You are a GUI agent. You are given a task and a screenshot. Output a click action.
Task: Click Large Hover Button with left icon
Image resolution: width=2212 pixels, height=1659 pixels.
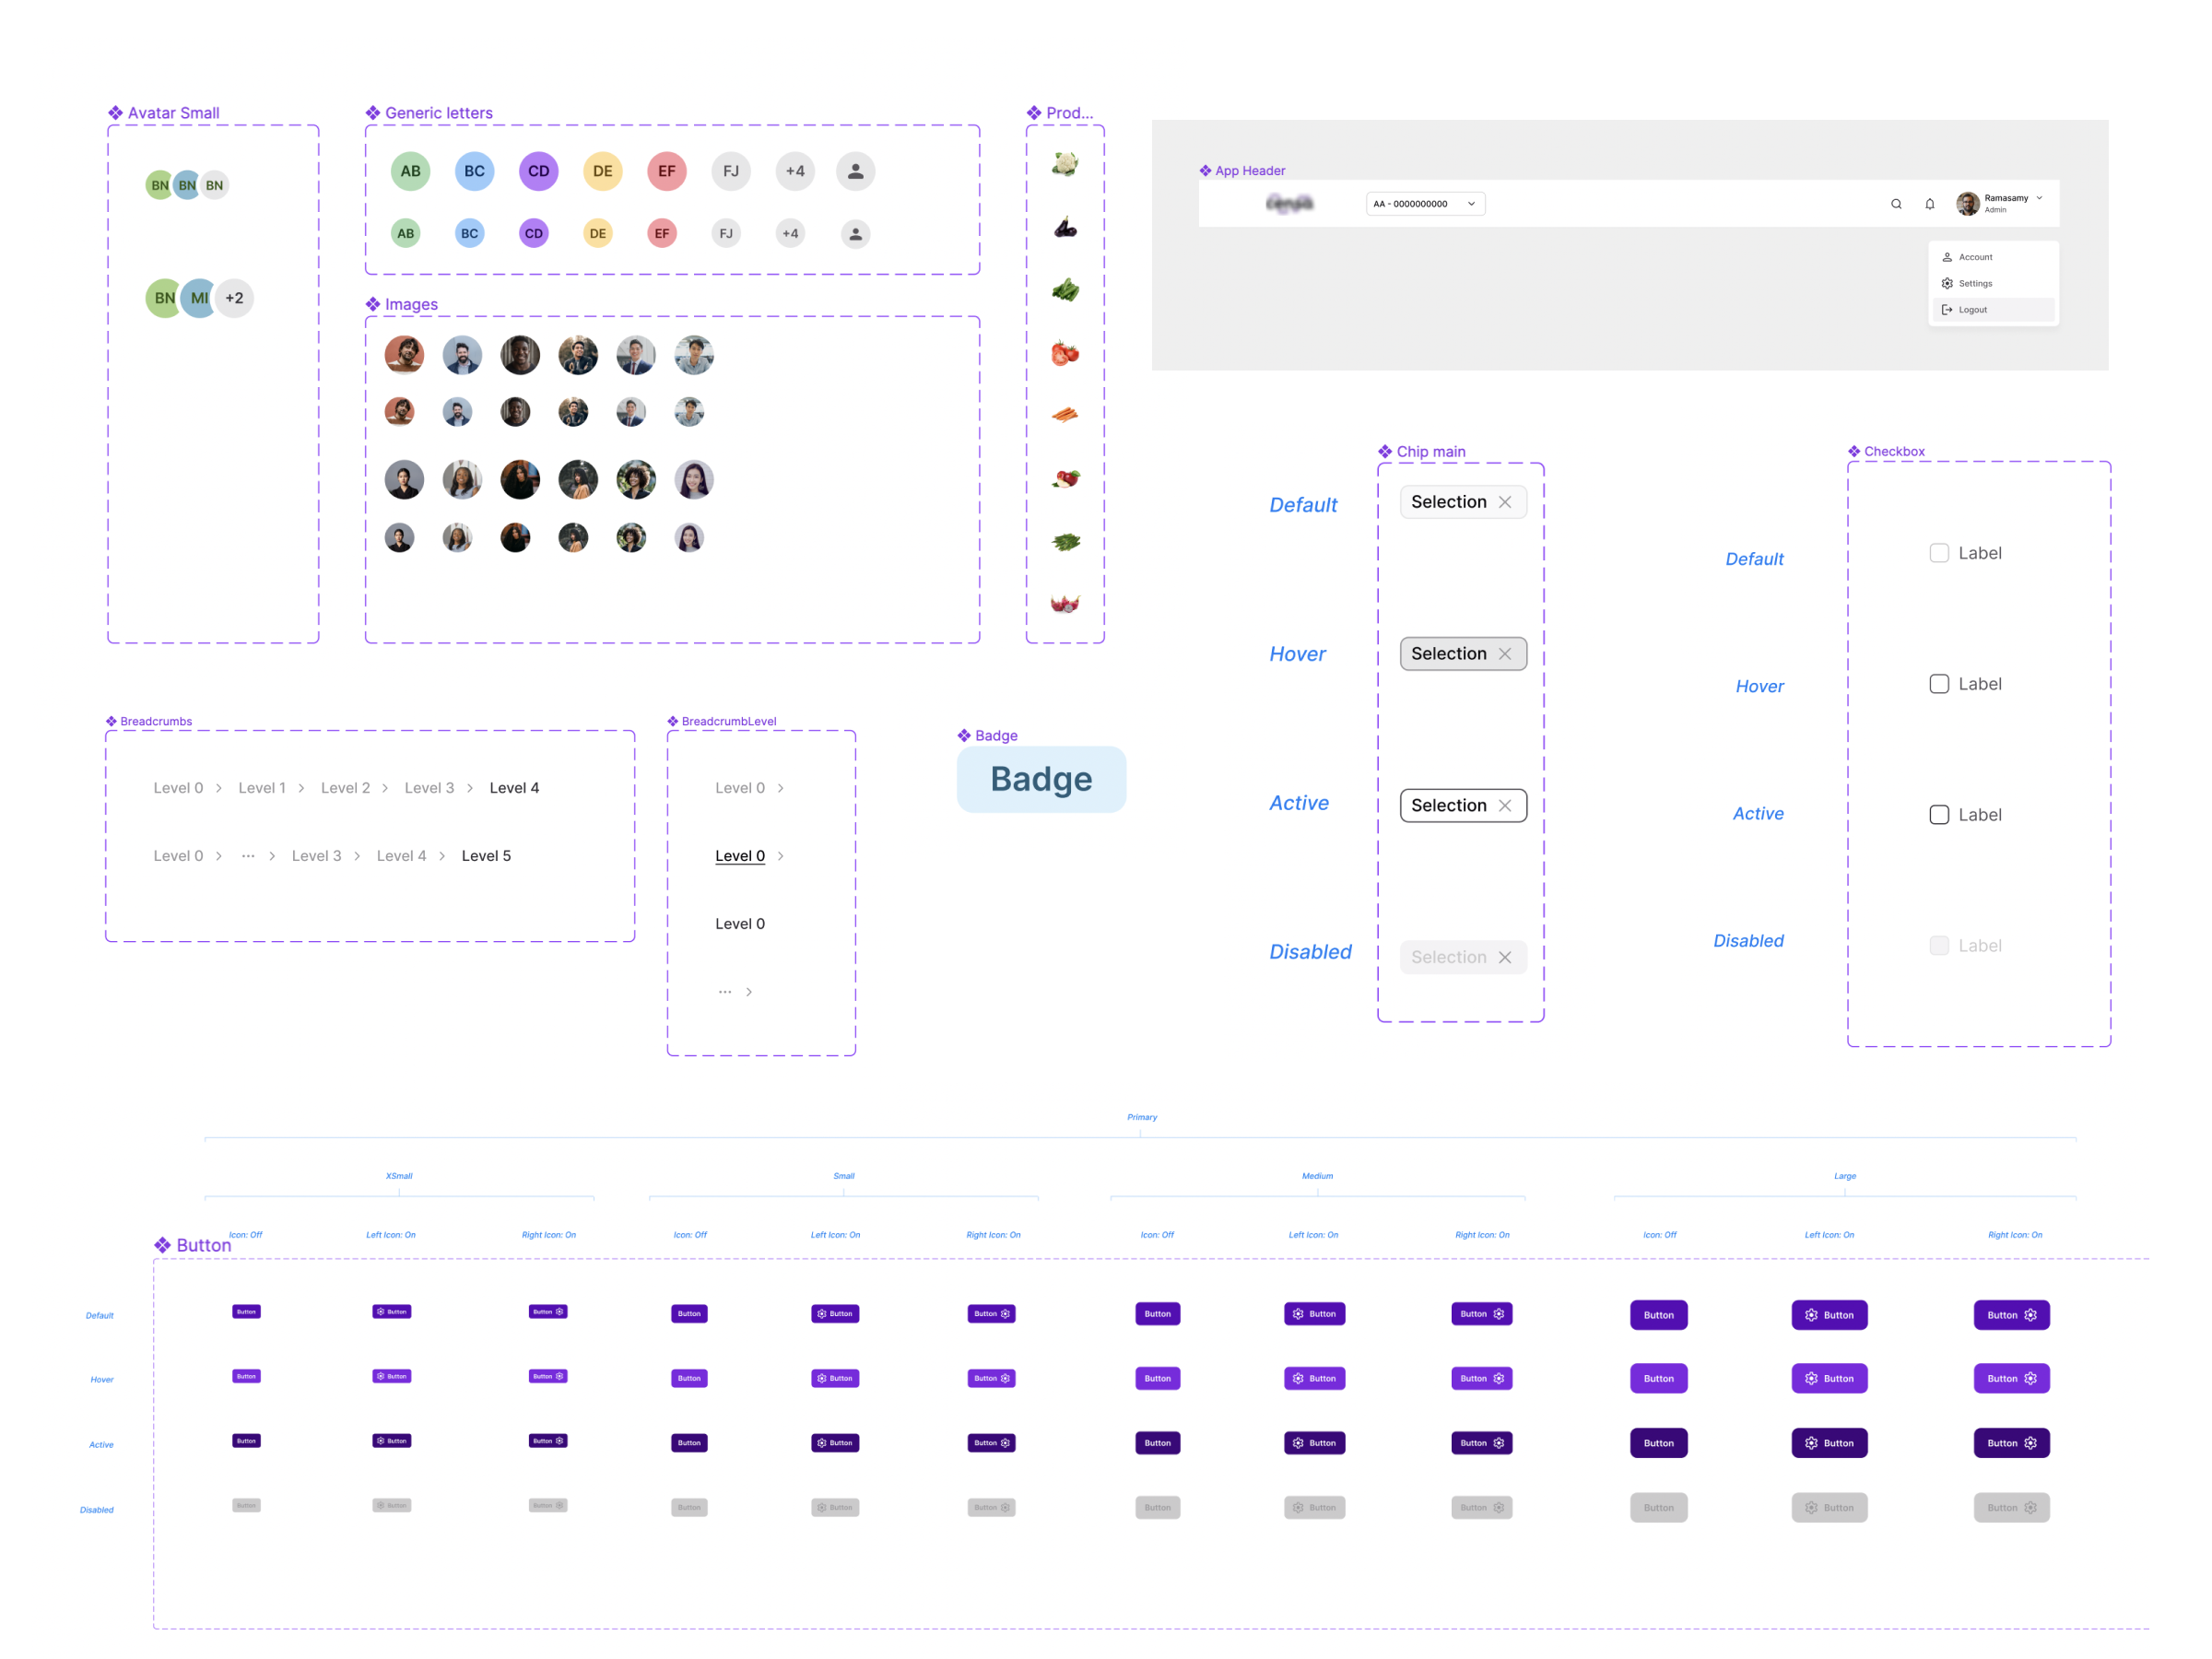coord(1829,1379)
